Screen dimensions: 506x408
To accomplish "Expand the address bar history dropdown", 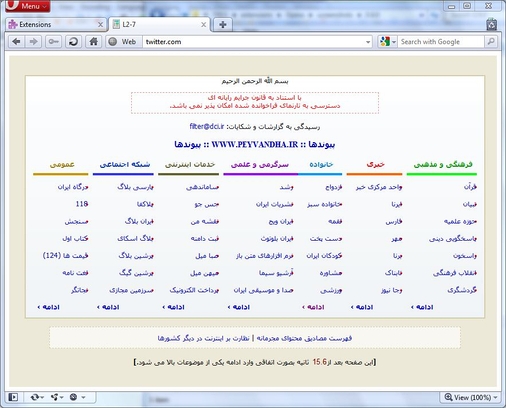I will (x=368, y=42).
